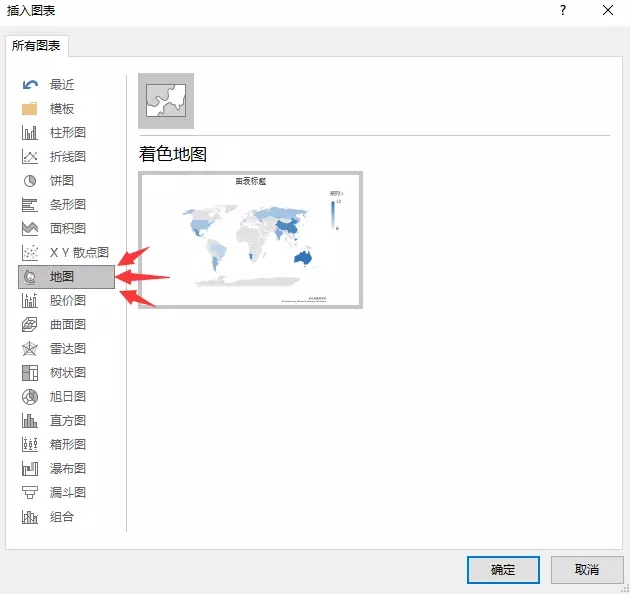
Task: Choose the 面积图 area chart icon
Action: (30, 229)
